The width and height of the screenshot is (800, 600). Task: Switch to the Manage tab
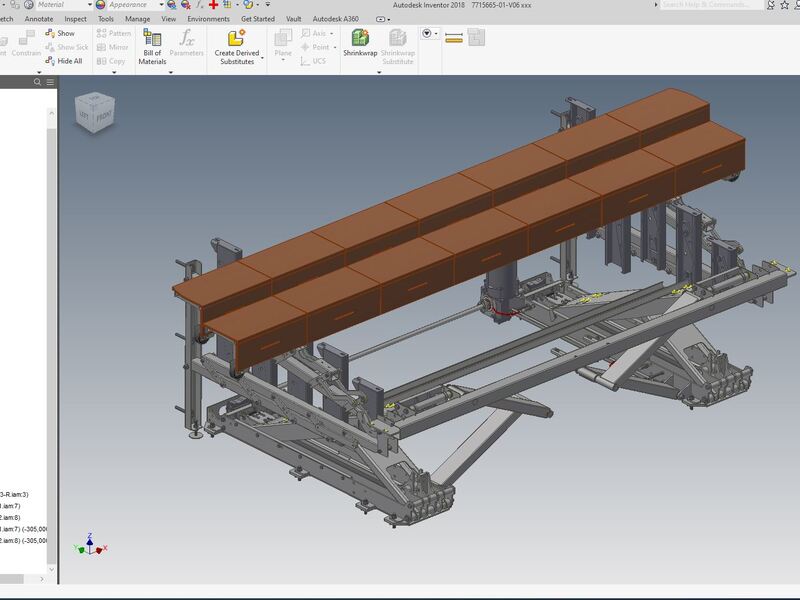pos(138,19)
